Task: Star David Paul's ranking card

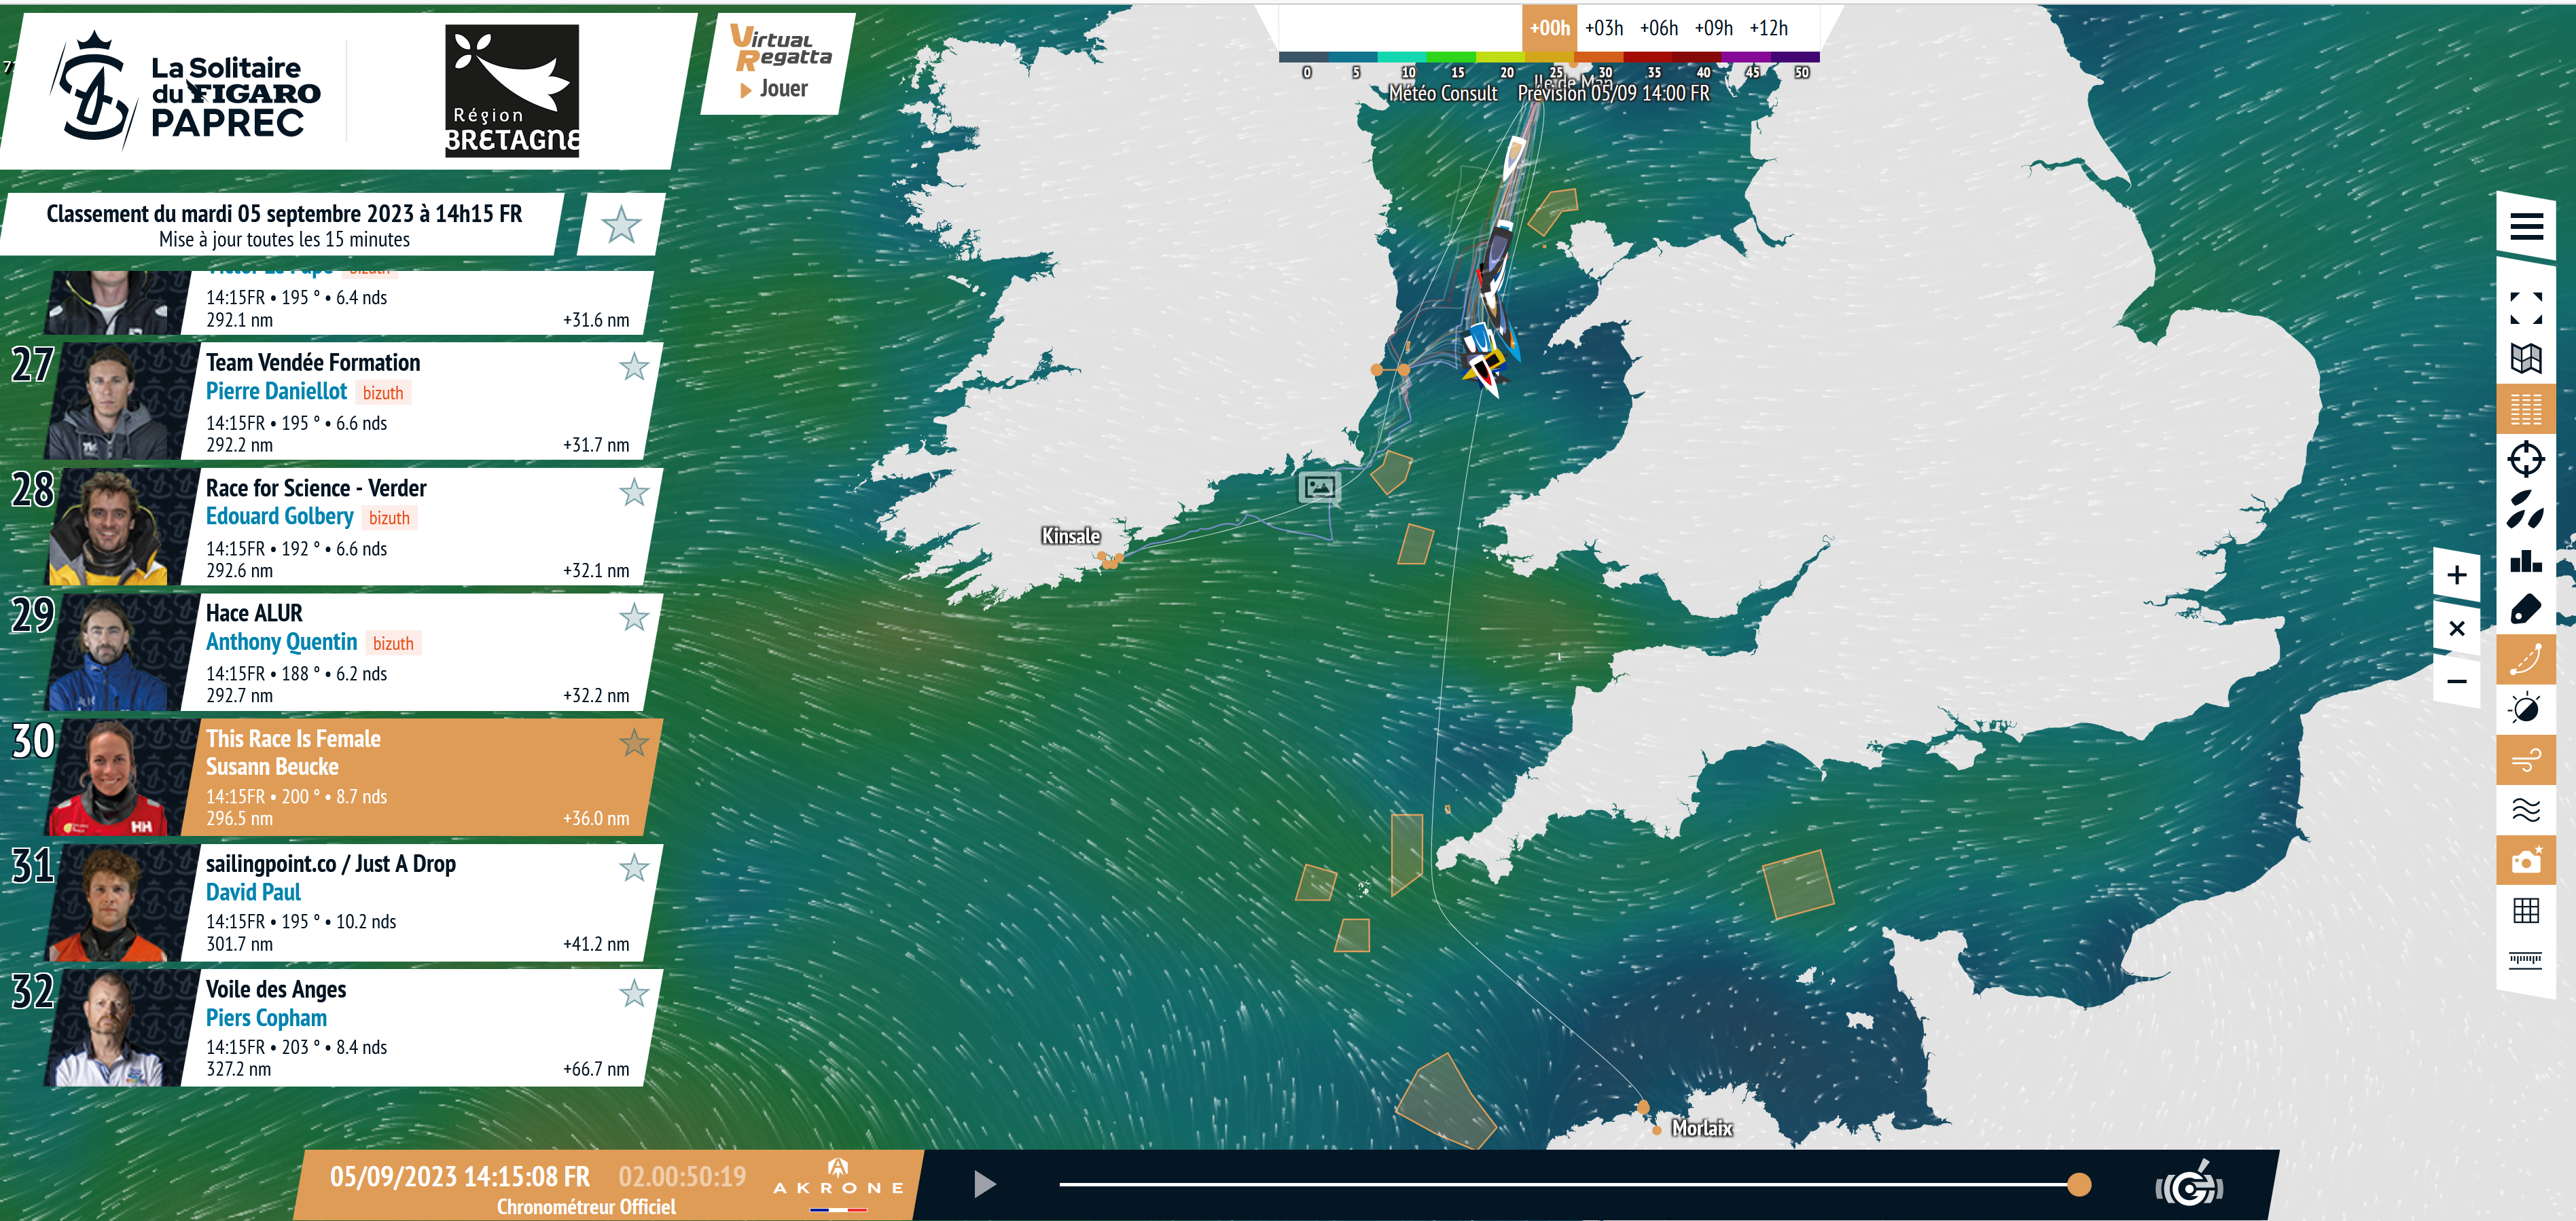Action: pyautogui.click(x=634, y=868)
